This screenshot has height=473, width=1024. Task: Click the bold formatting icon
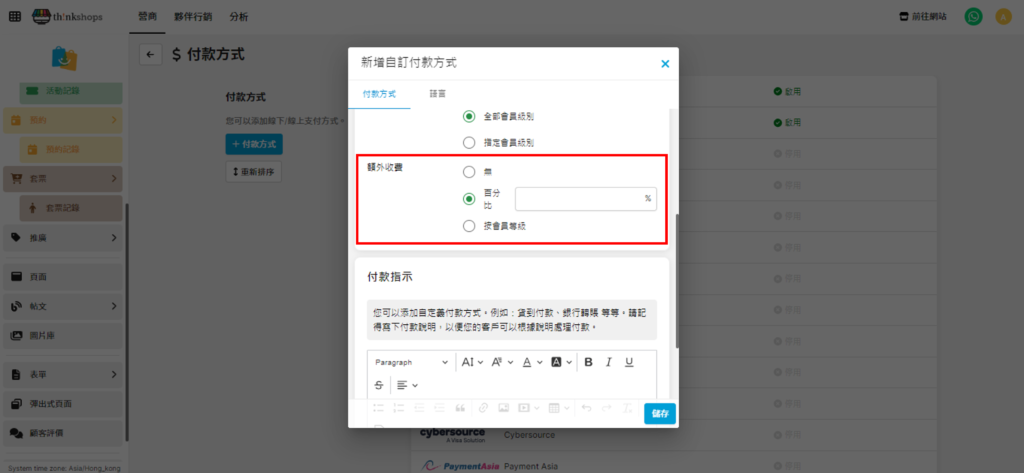click(588, 362)
